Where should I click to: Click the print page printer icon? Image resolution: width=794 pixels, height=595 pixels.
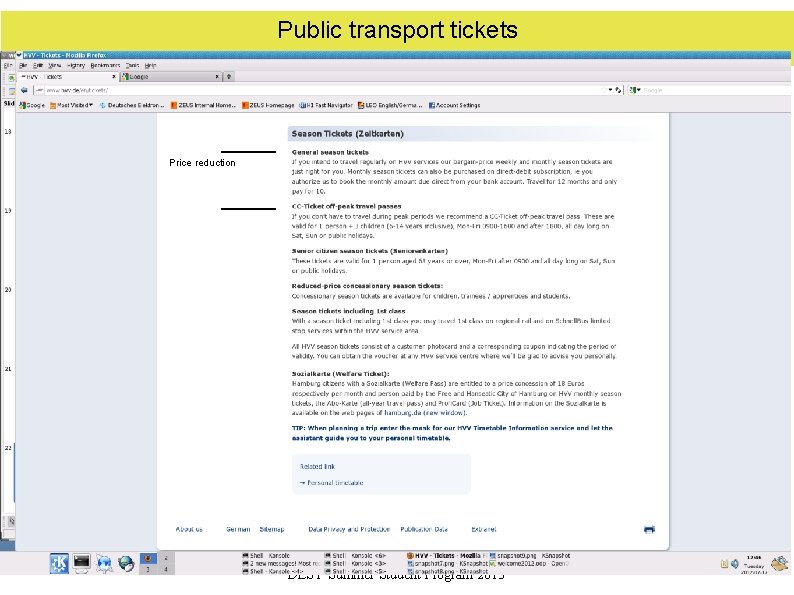click(649, 529)
